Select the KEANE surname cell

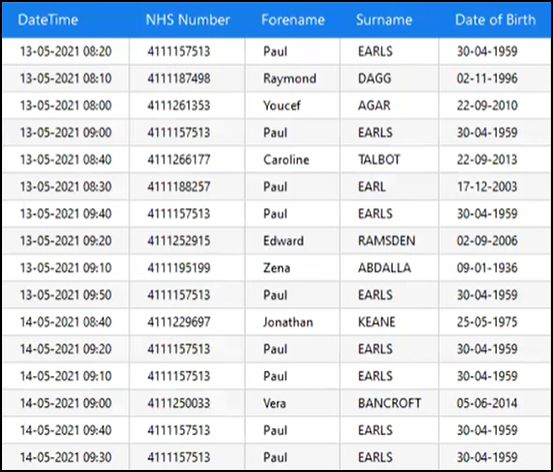pyautogui.click(x=389, y=322)
